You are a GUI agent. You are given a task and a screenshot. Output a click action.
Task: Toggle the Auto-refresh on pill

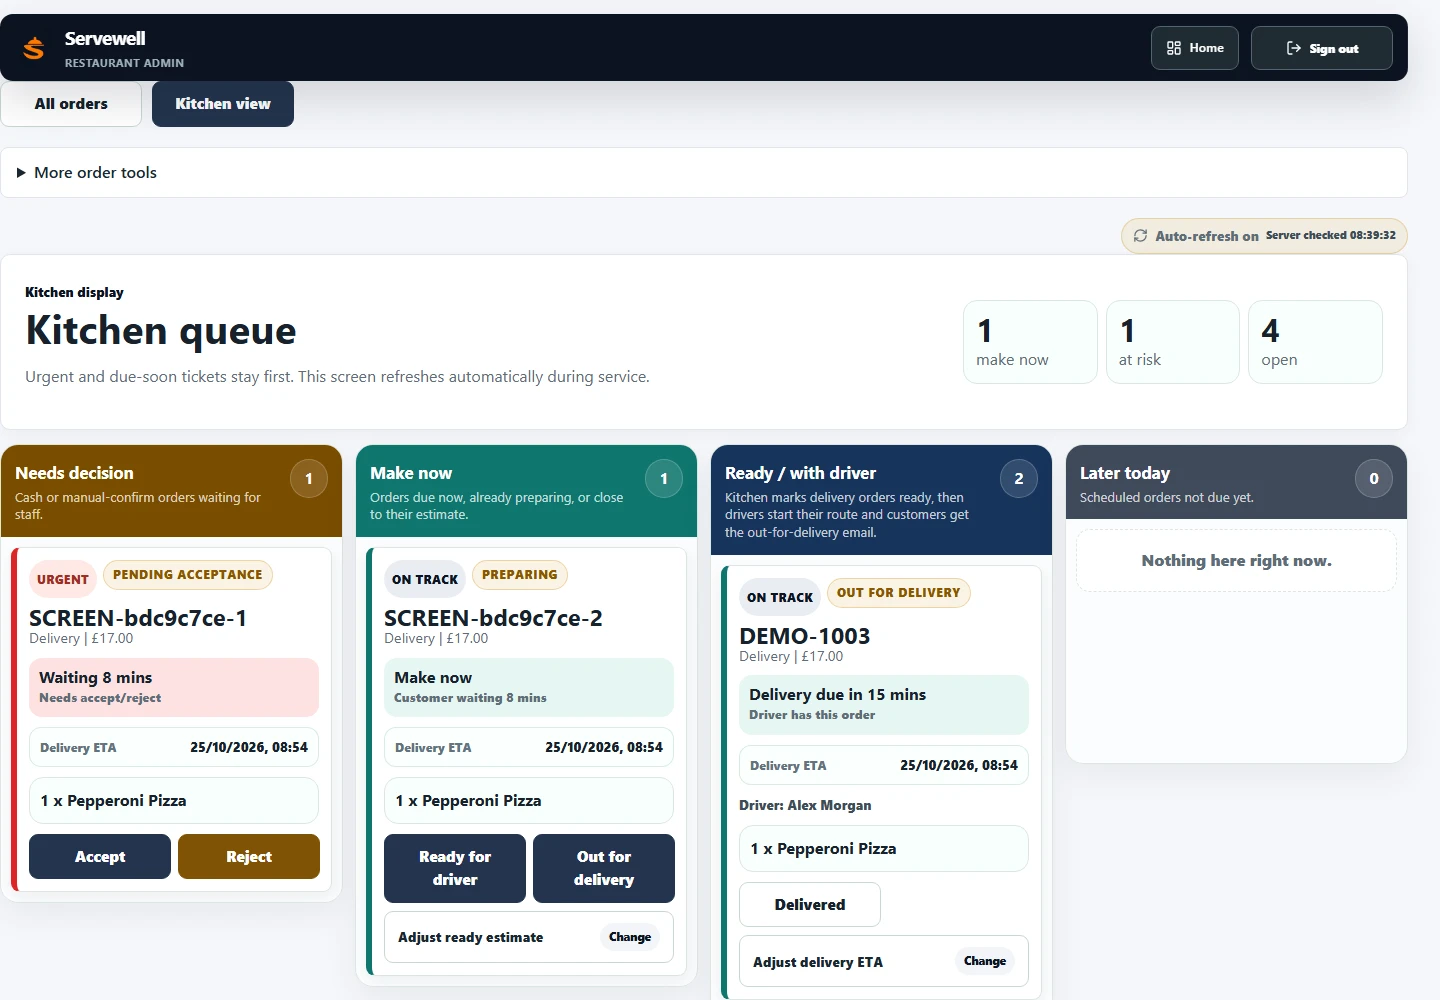click(x=1264, y=236)
